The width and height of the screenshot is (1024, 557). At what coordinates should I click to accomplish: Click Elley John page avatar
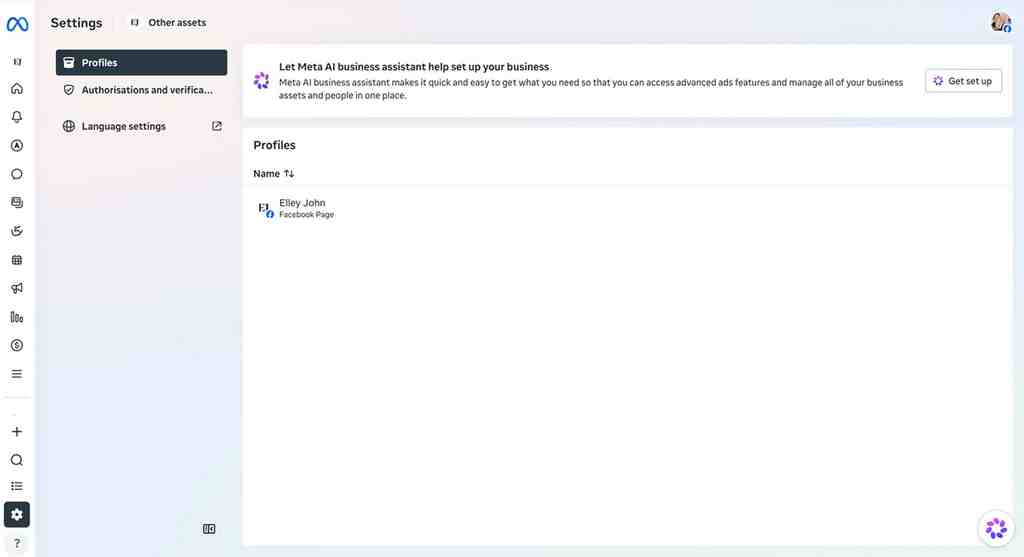tap(264, 209)
